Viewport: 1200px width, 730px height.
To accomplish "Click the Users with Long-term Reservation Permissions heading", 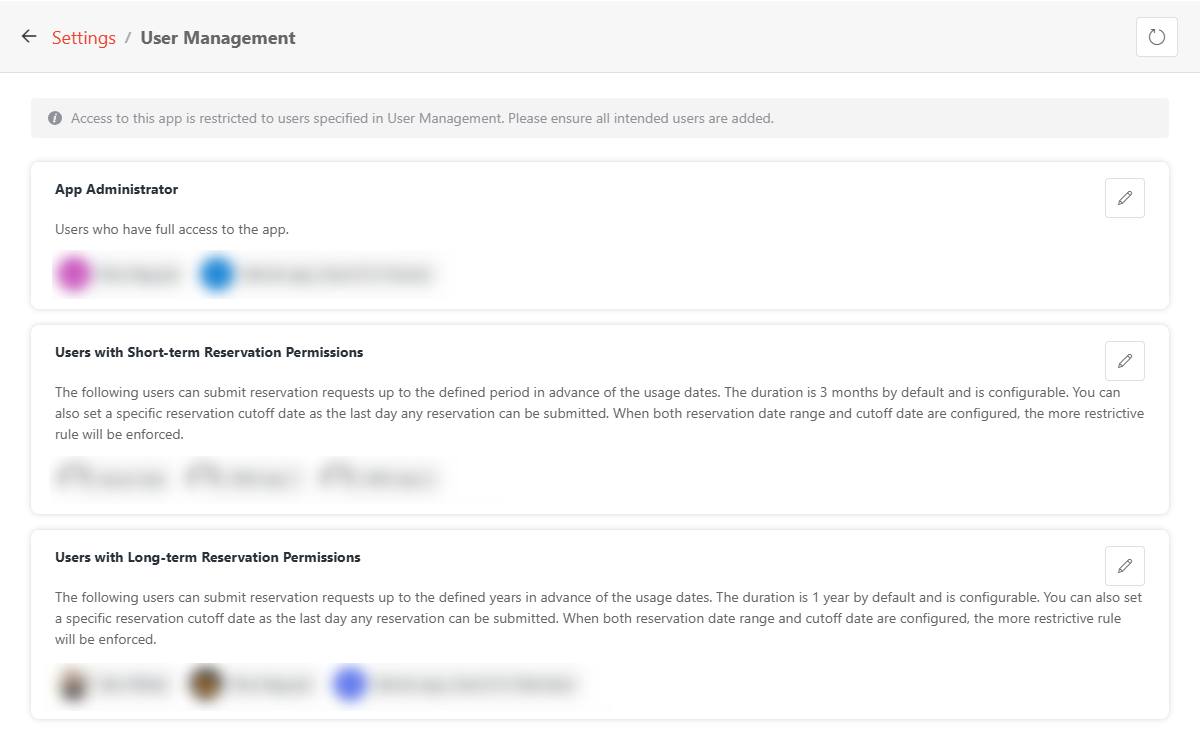I will [x=207, y=557].
